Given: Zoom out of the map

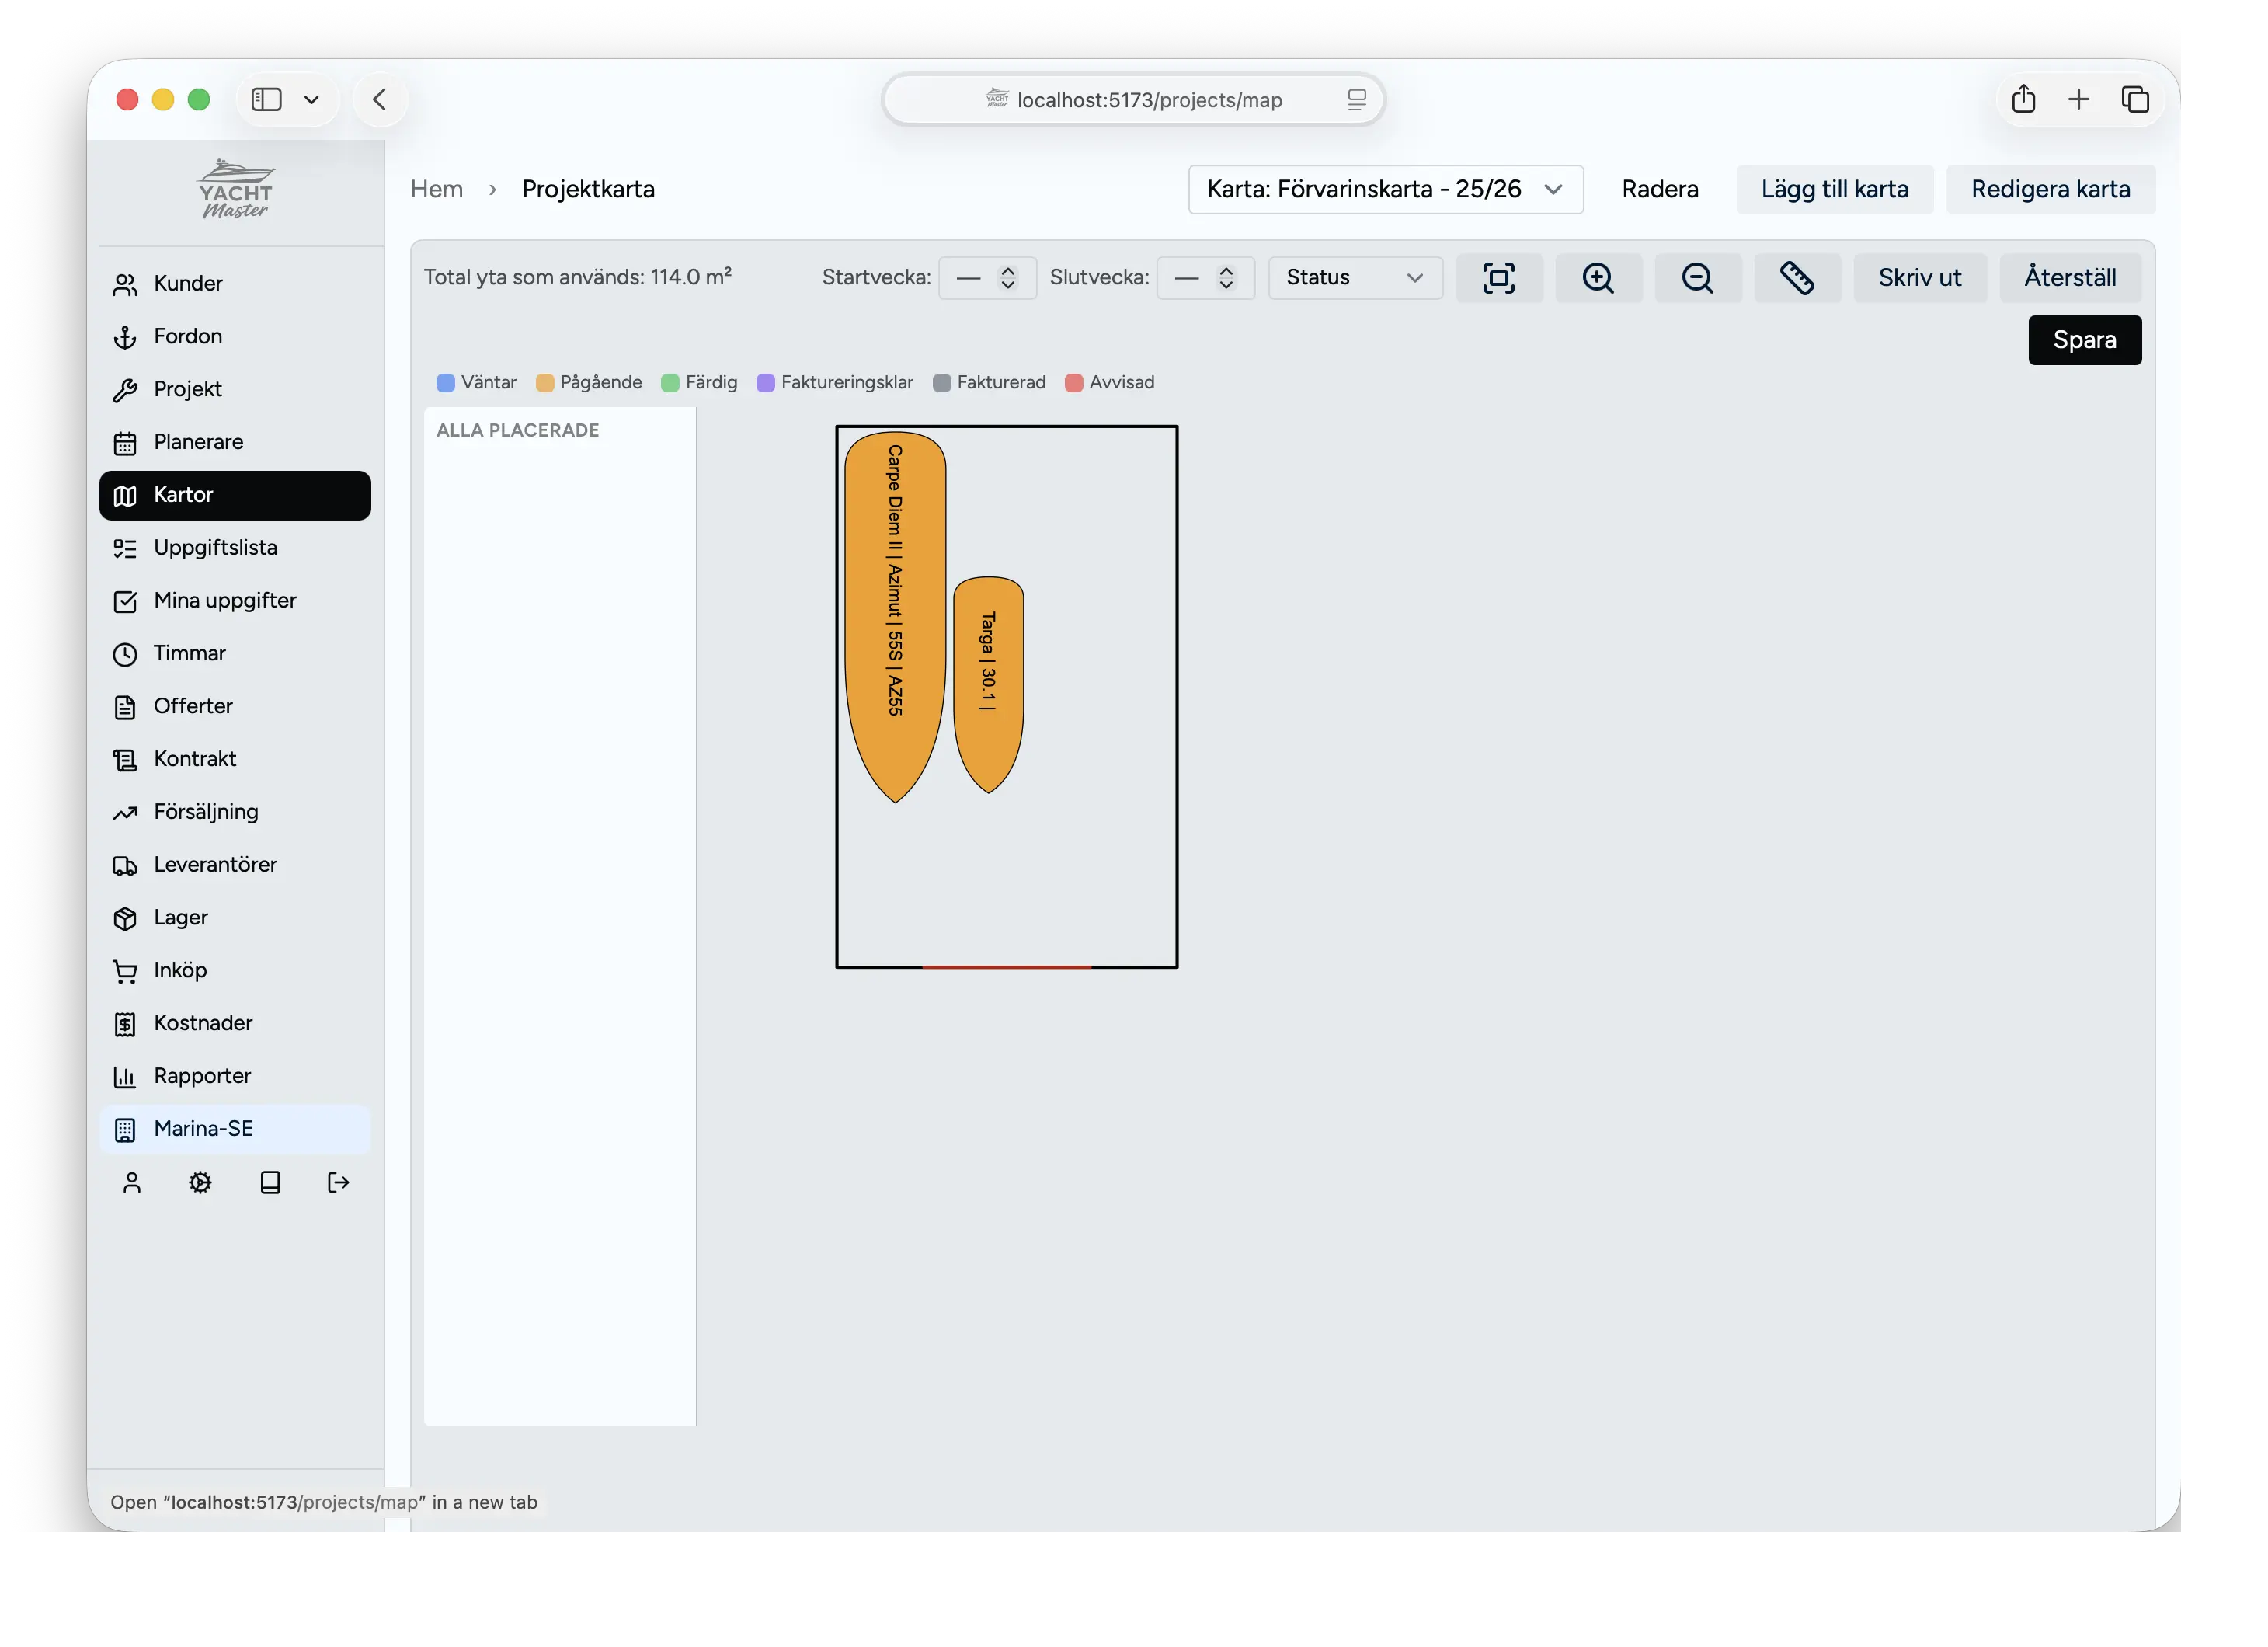Looking at the screenshot, I should pos(1697,278).
